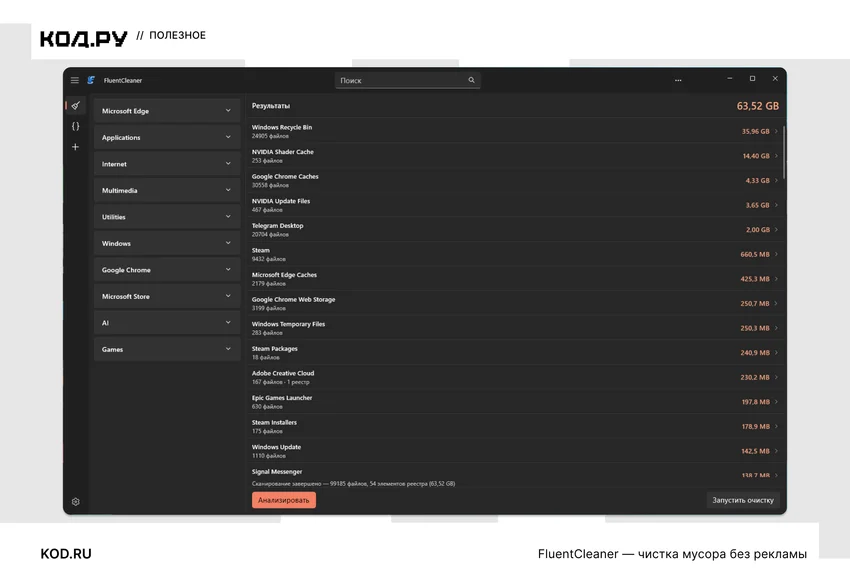Expand the Windows category
Image resolution: width=850 pixels, height=582 pixels.
pos(167,243)
